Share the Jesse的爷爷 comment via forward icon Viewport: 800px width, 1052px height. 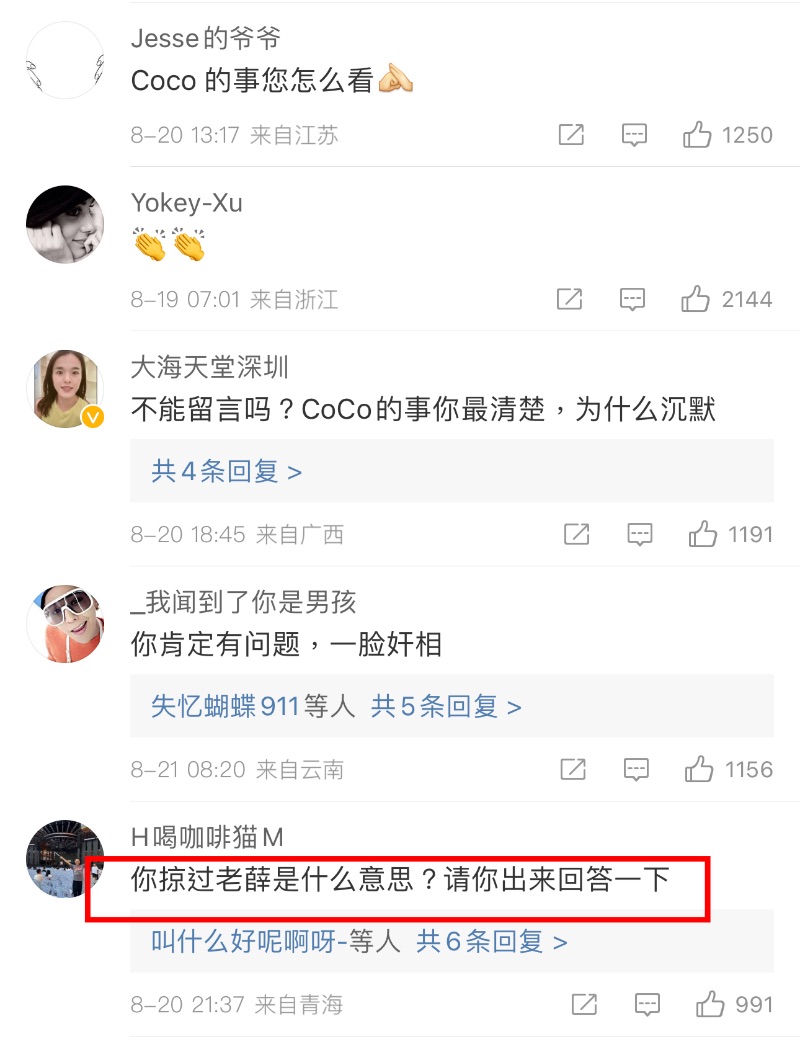(571, 135)
